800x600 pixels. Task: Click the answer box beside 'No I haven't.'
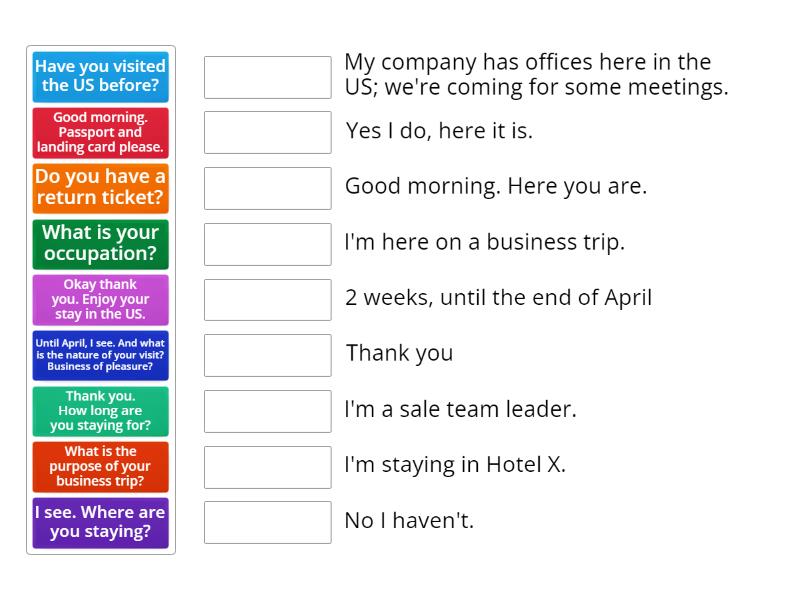[267, 522]
